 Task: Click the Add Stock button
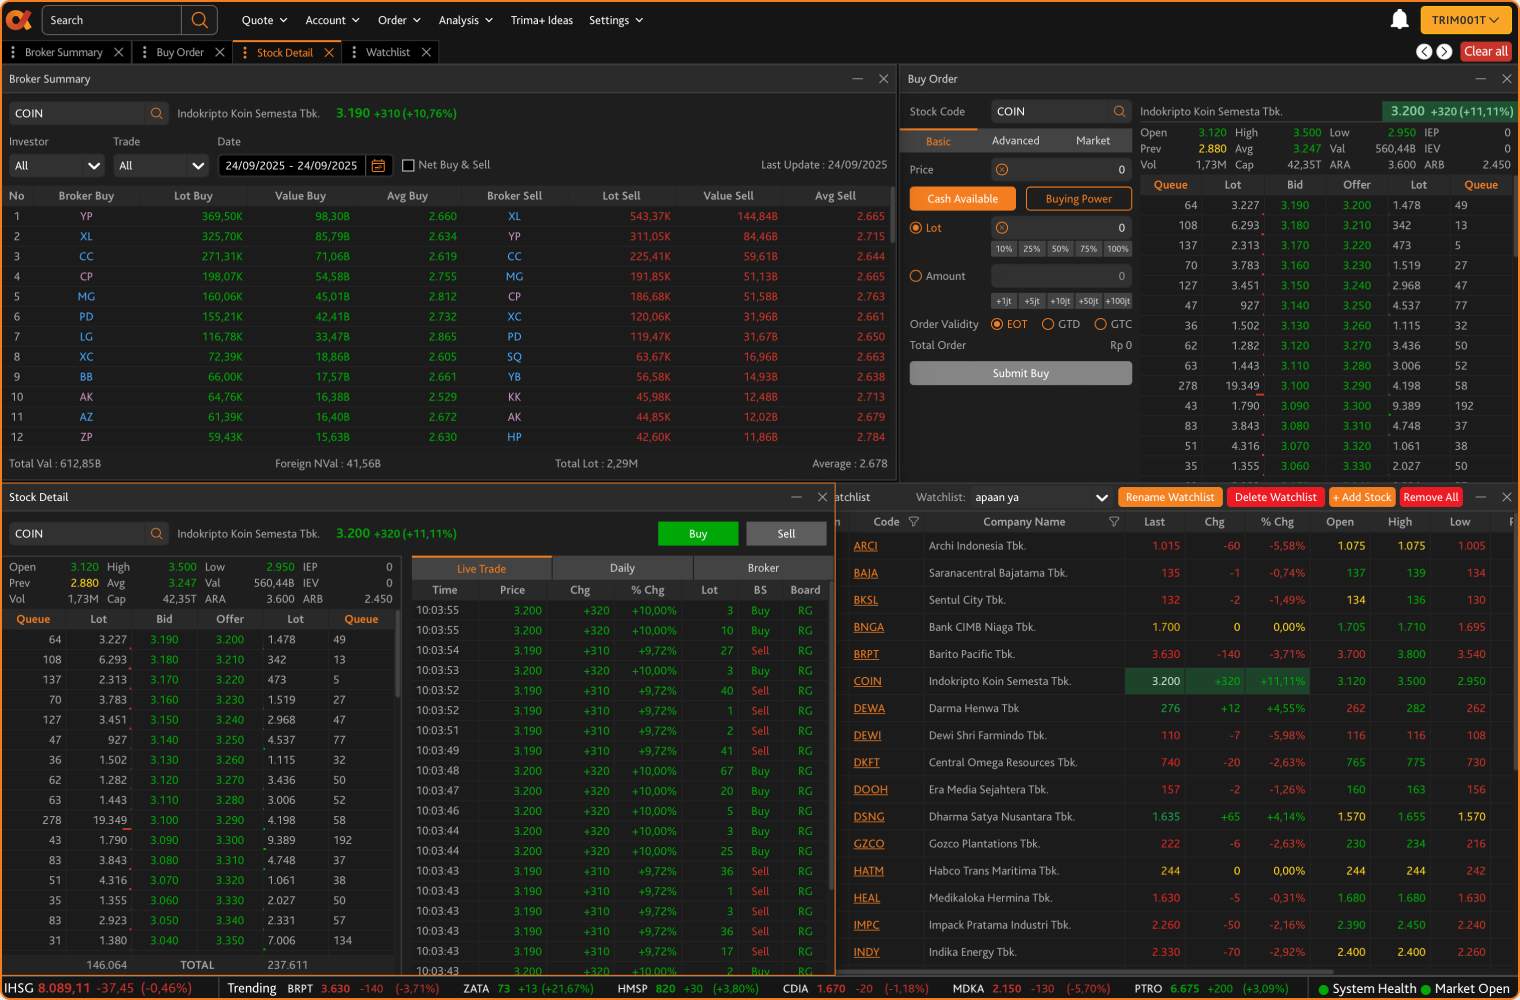(x=1362, y=497)
